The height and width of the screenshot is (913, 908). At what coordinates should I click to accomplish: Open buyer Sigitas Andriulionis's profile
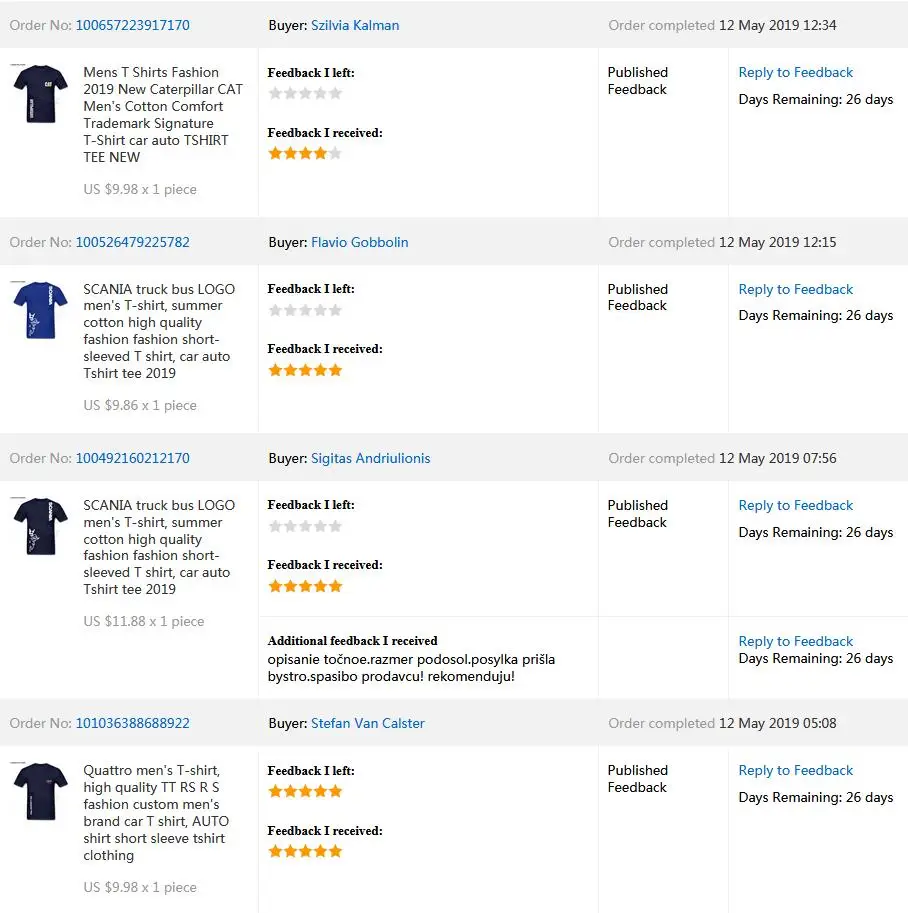click(x=370, y=458)
